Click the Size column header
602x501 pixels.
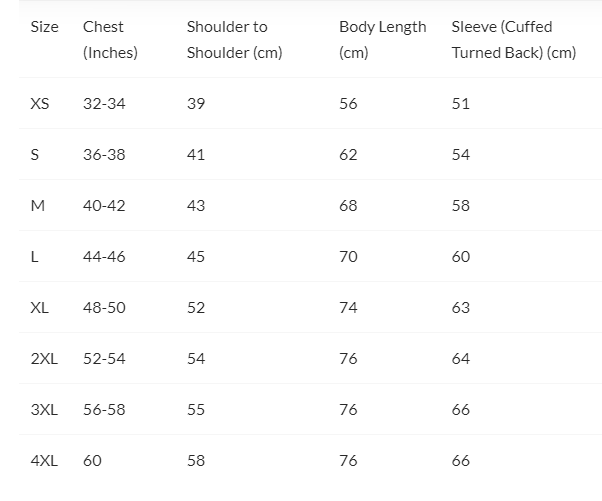[45, 27]
